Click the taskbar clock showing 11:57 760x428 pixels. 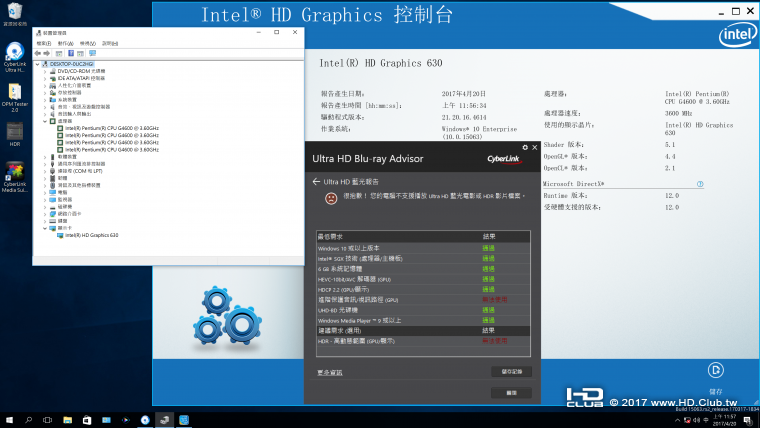725,420
